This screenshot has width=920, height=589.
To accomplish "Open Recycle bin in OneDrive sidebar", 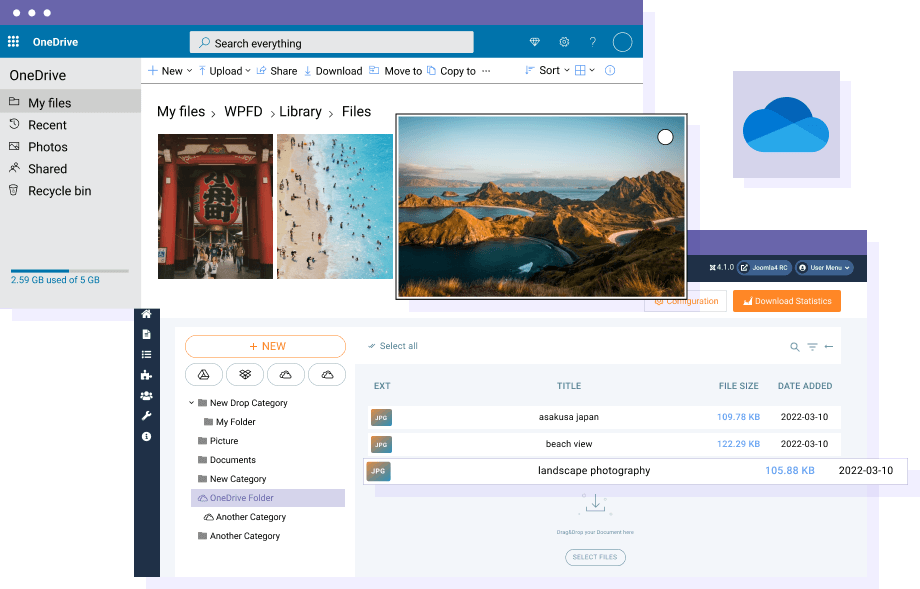I will [x=59, y=191].
